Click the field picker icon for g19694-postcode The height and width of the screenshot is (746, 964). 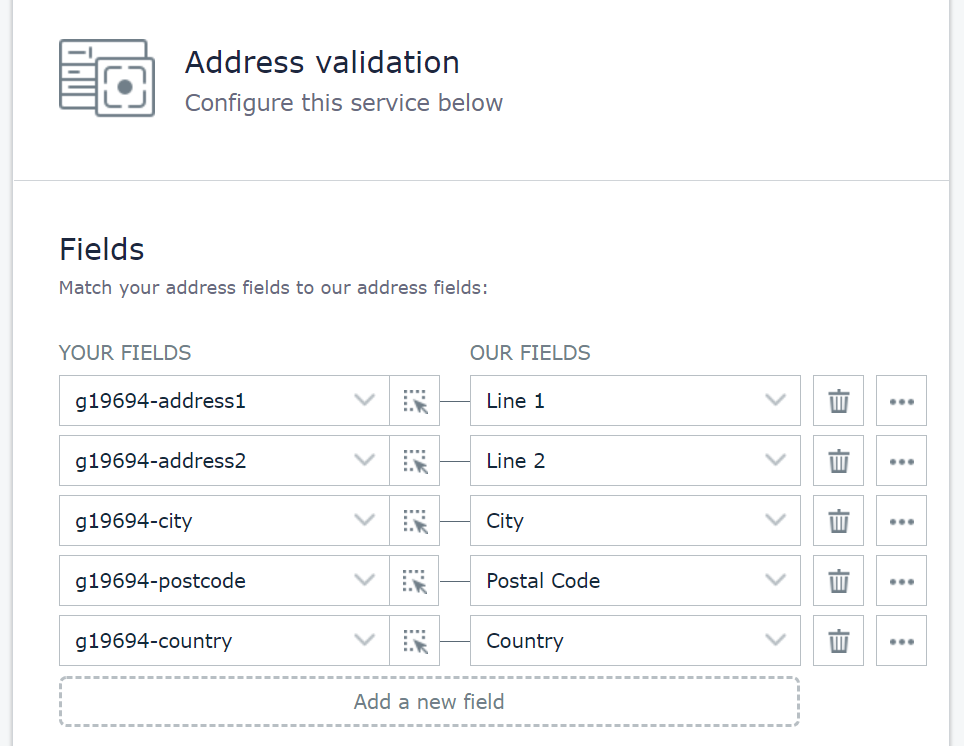click(x=415, y=581)
